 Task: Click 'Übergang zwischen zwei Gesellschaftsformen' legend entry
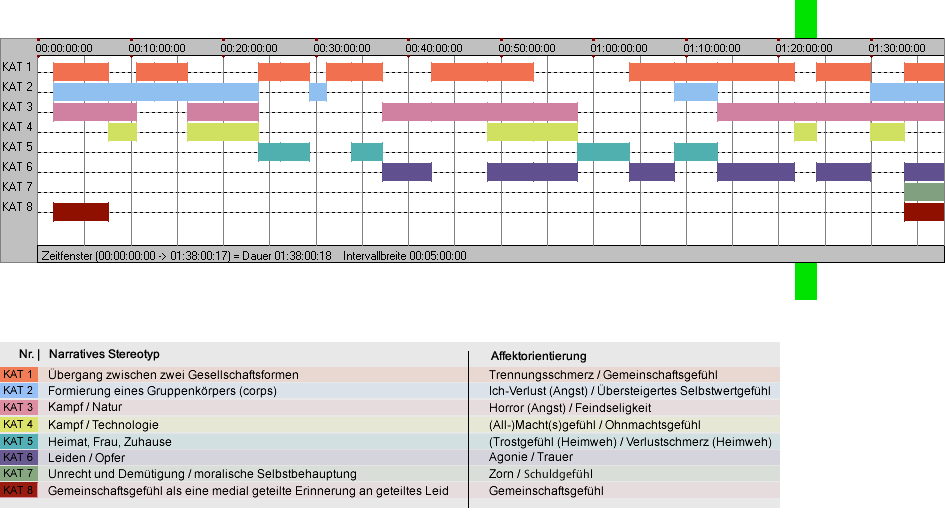(x=174, y=374)
